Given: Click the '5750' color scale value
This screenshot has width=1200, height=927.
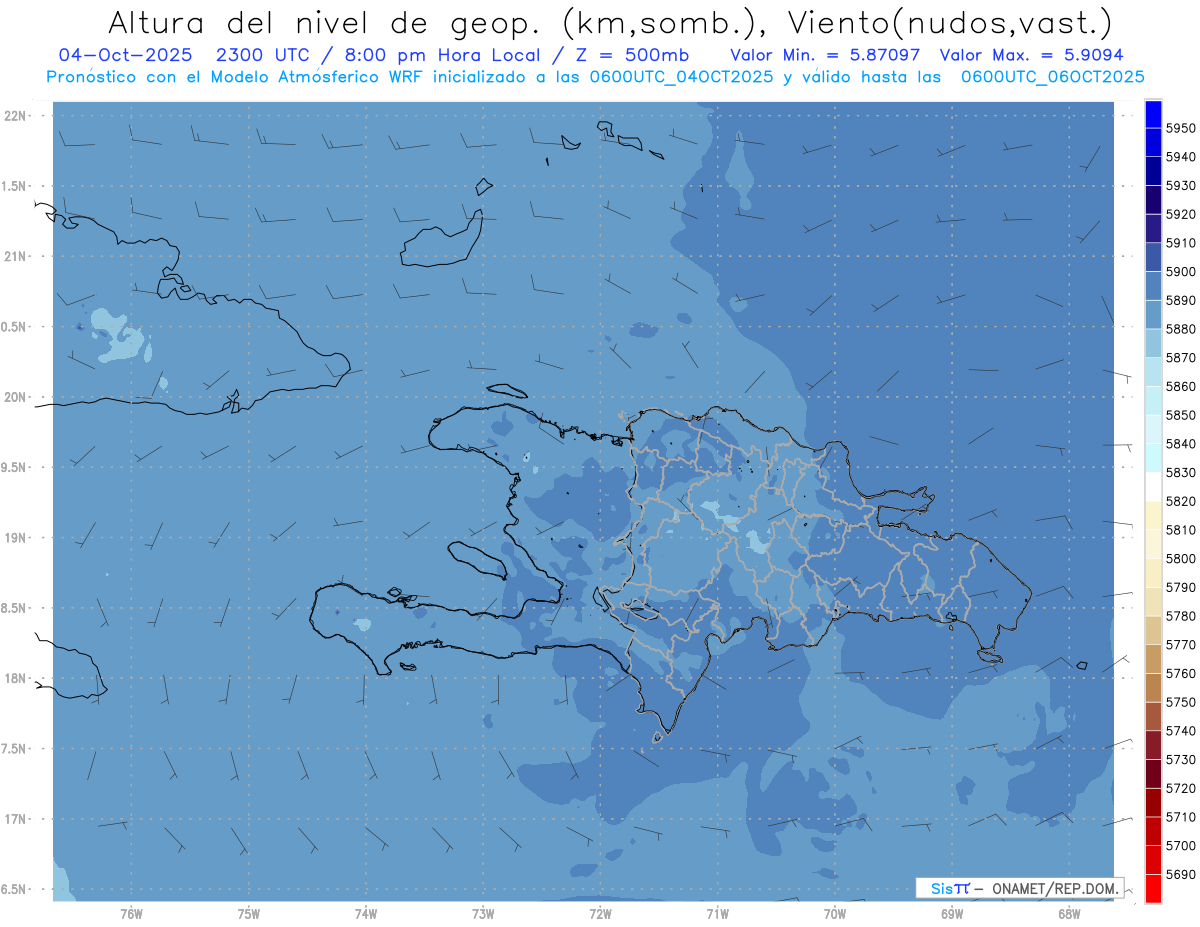Looking at the screenshot, I should pos(1181,702).
